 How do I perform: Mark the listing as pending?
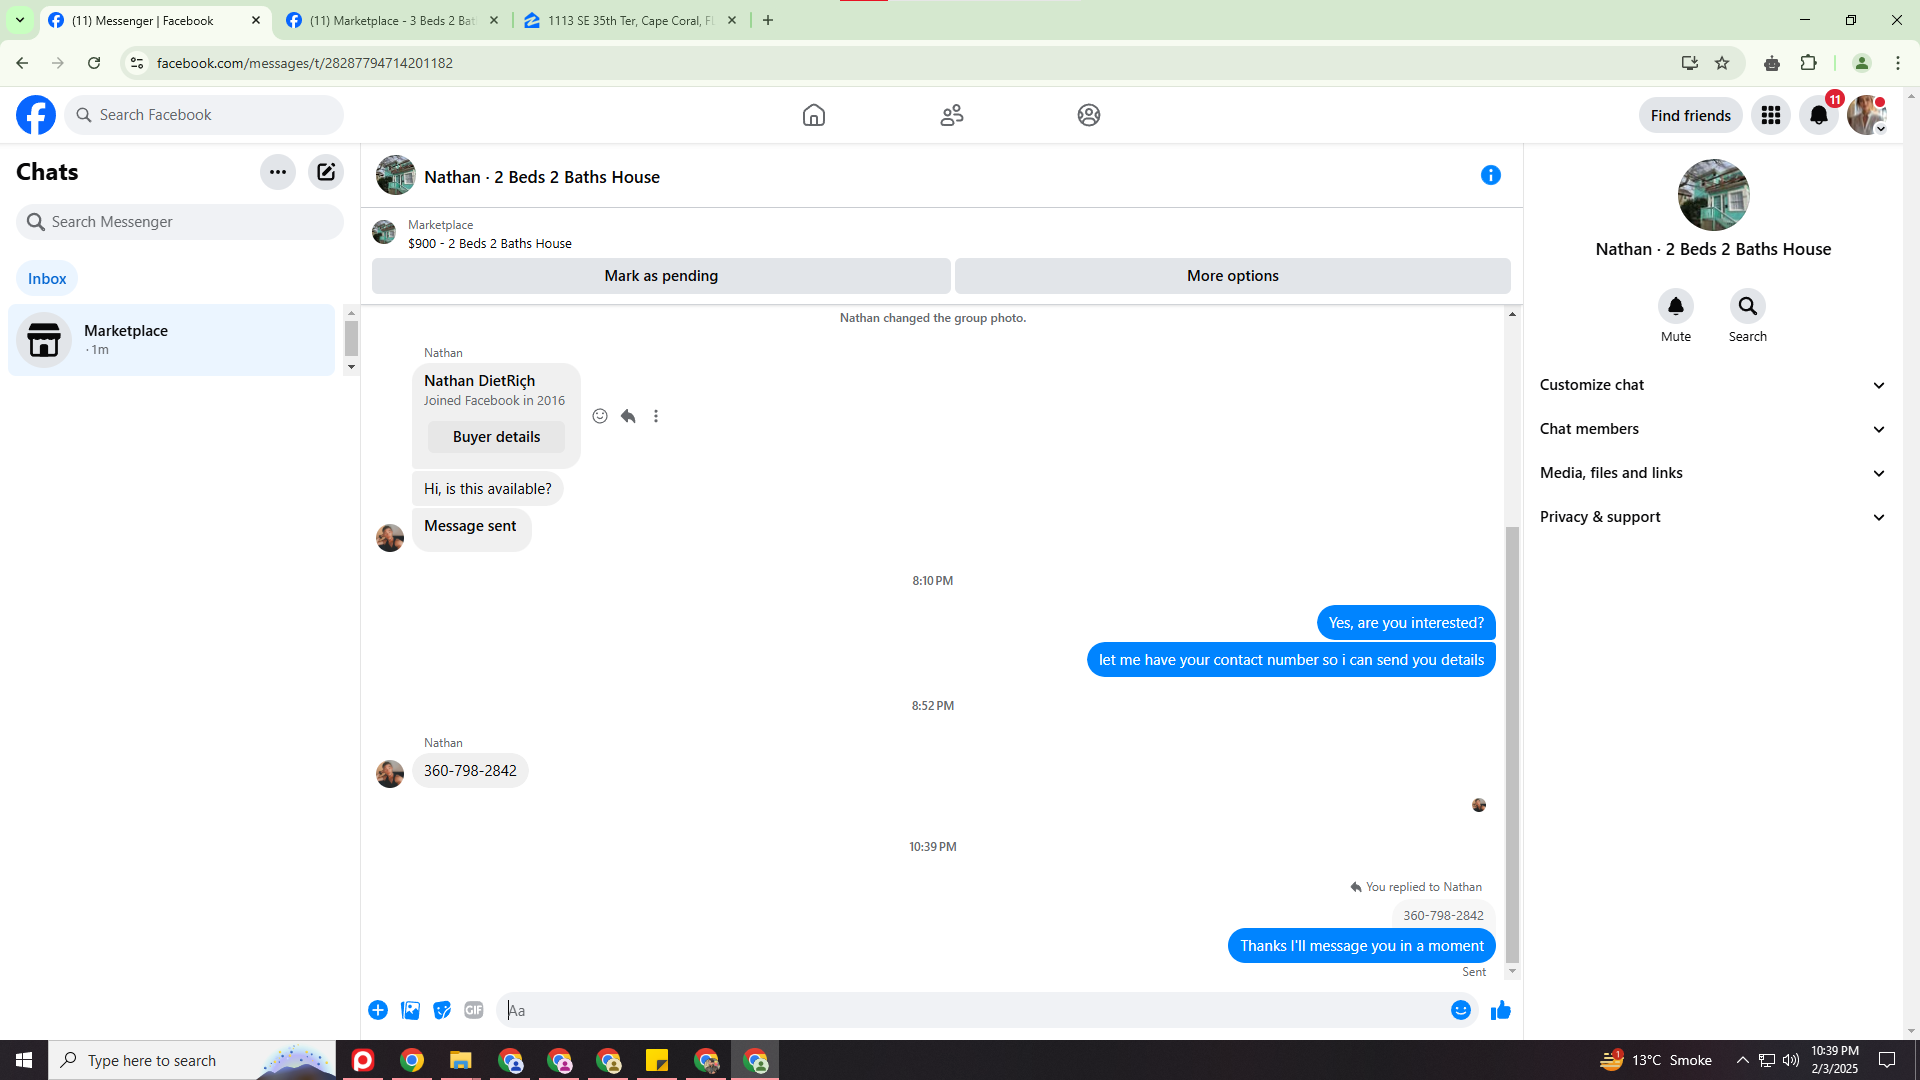pos(661,276)
